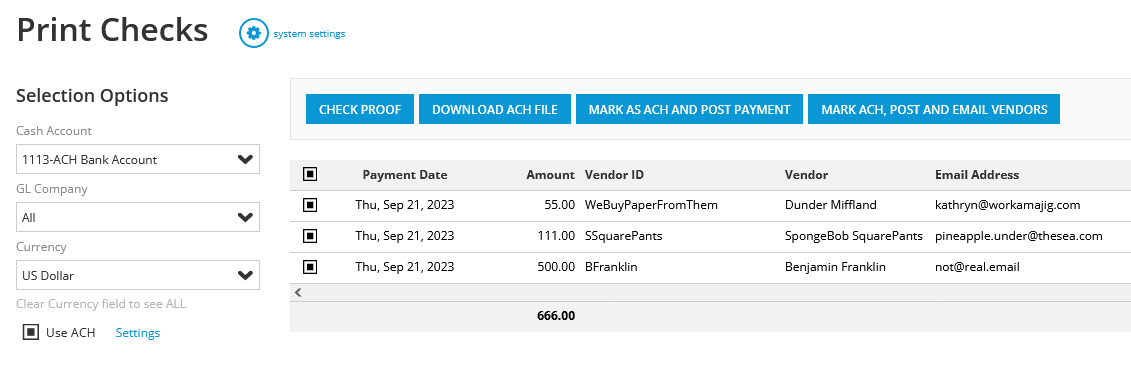Click the 666.00 total amount
The width and height of the screenshot is (1131, 388).
point(556,315)
